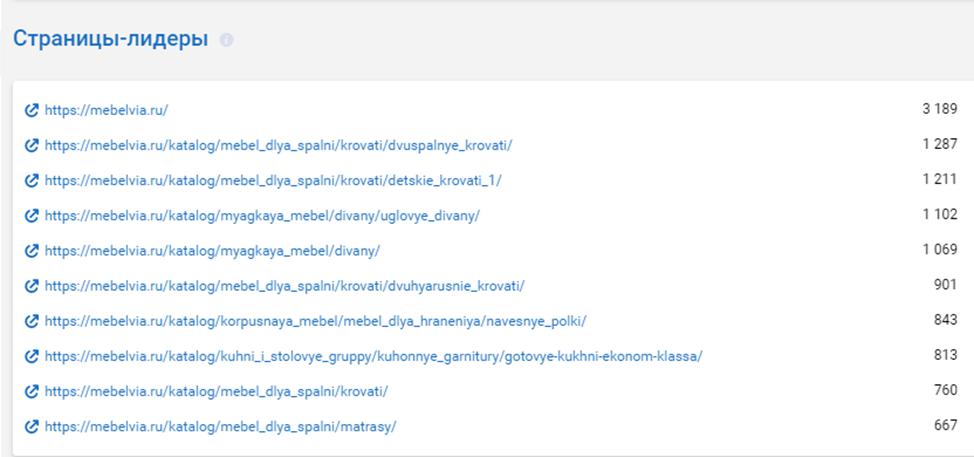
Task: Open the myagkaya_mebel/divany/ page link
Action: pos(212,251)
